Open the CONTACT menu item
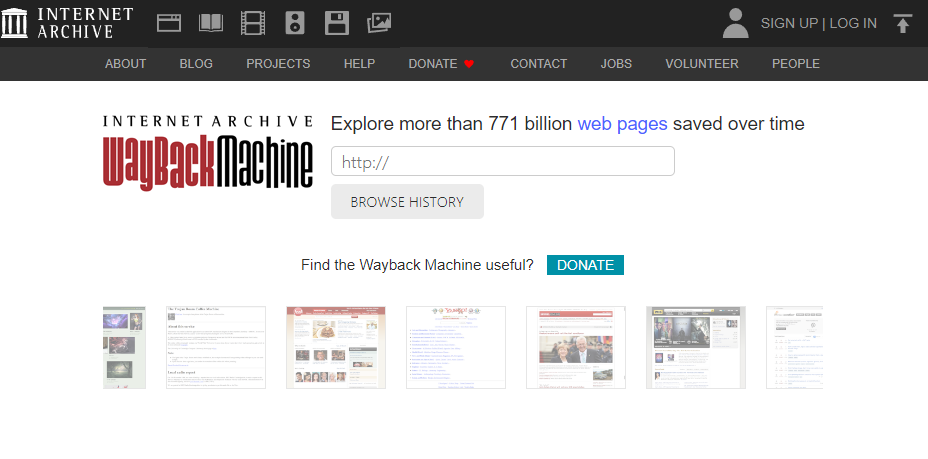This screenshot has width=928, height=459. 539,64
